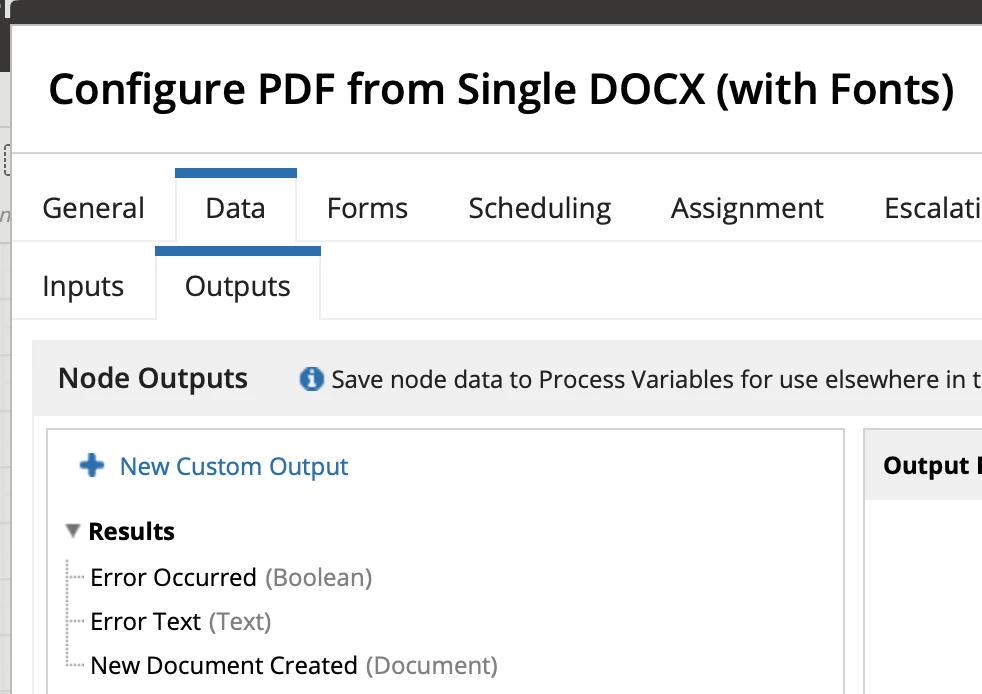Choose the Error Text (Text) output

180,621
